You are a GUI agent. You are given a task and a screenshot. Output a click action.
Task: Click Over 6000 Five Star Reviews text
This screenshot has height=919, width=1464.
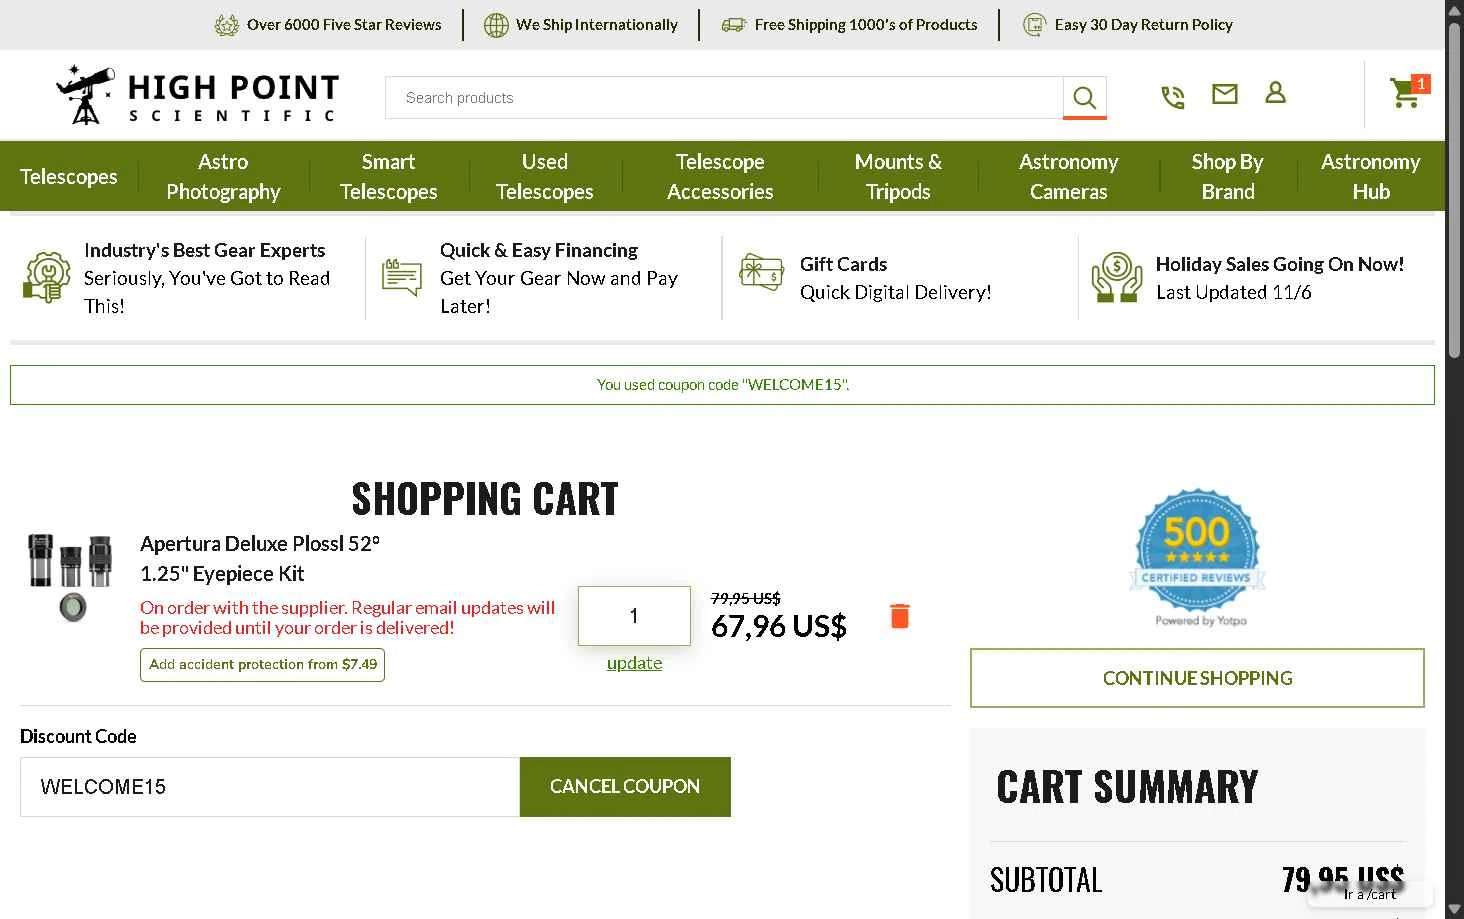point(344,25)
